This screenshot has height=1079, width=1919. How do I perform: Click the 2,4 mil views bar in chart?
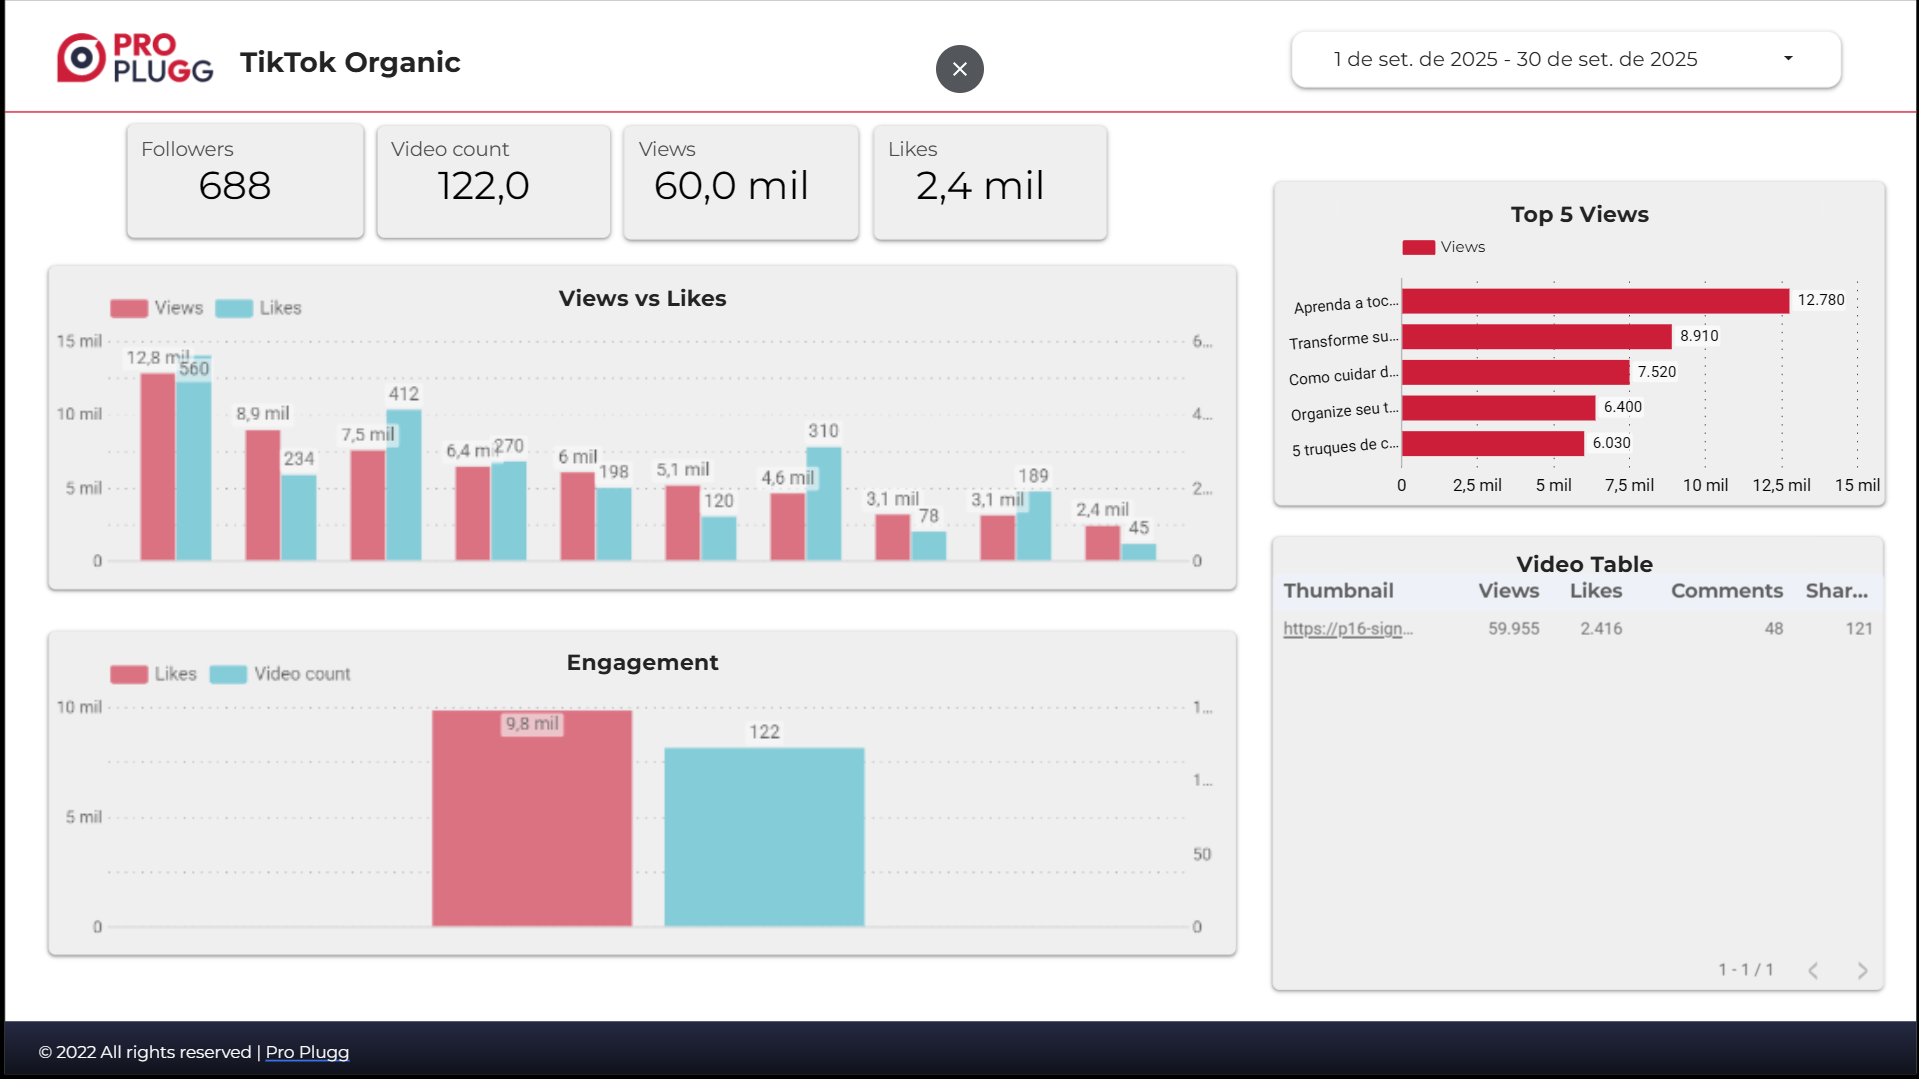(x=1103, y=543)
